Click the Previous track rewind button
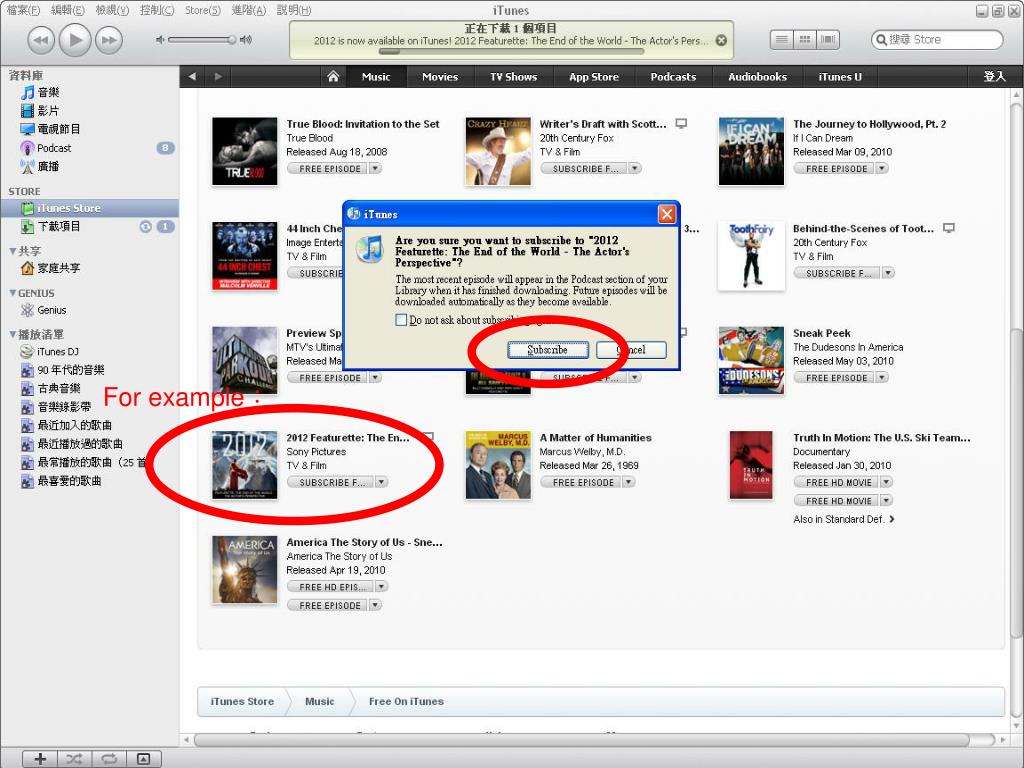The width and height of the screenshot is (1024, 768). coord(40,40)
